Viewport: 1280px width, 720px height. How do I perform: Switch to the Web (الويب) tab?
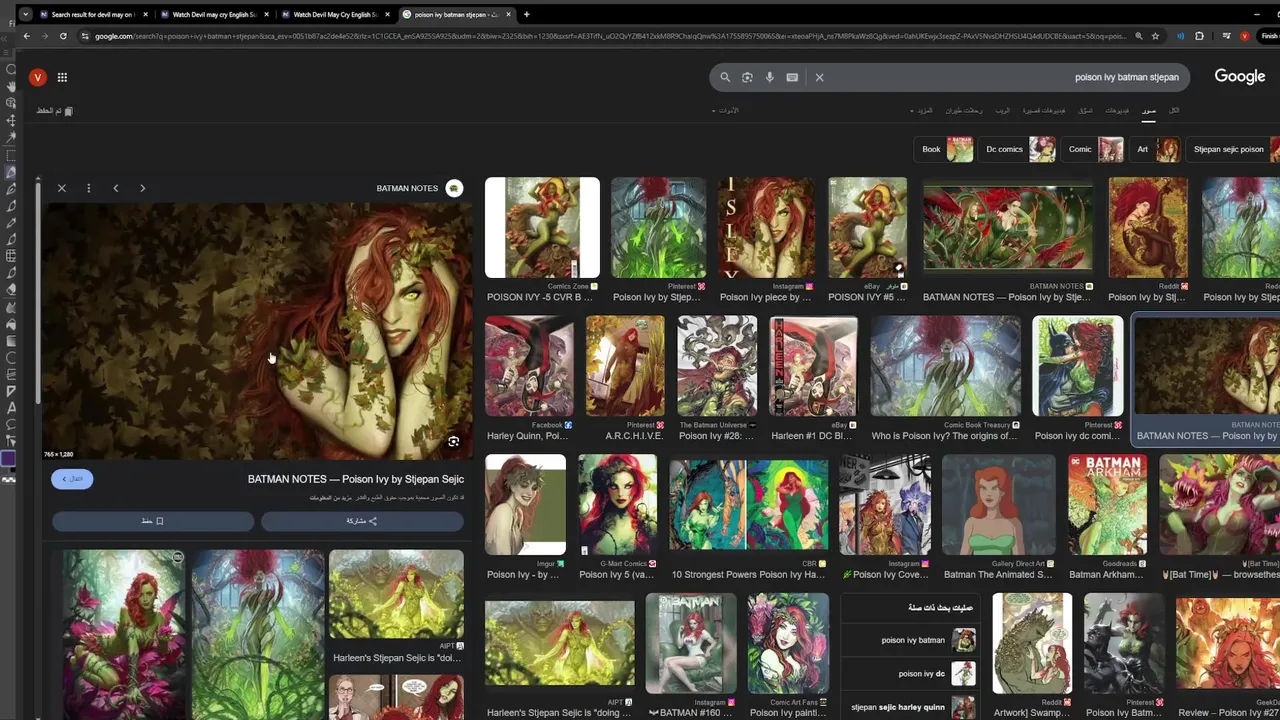point(1002,111)
